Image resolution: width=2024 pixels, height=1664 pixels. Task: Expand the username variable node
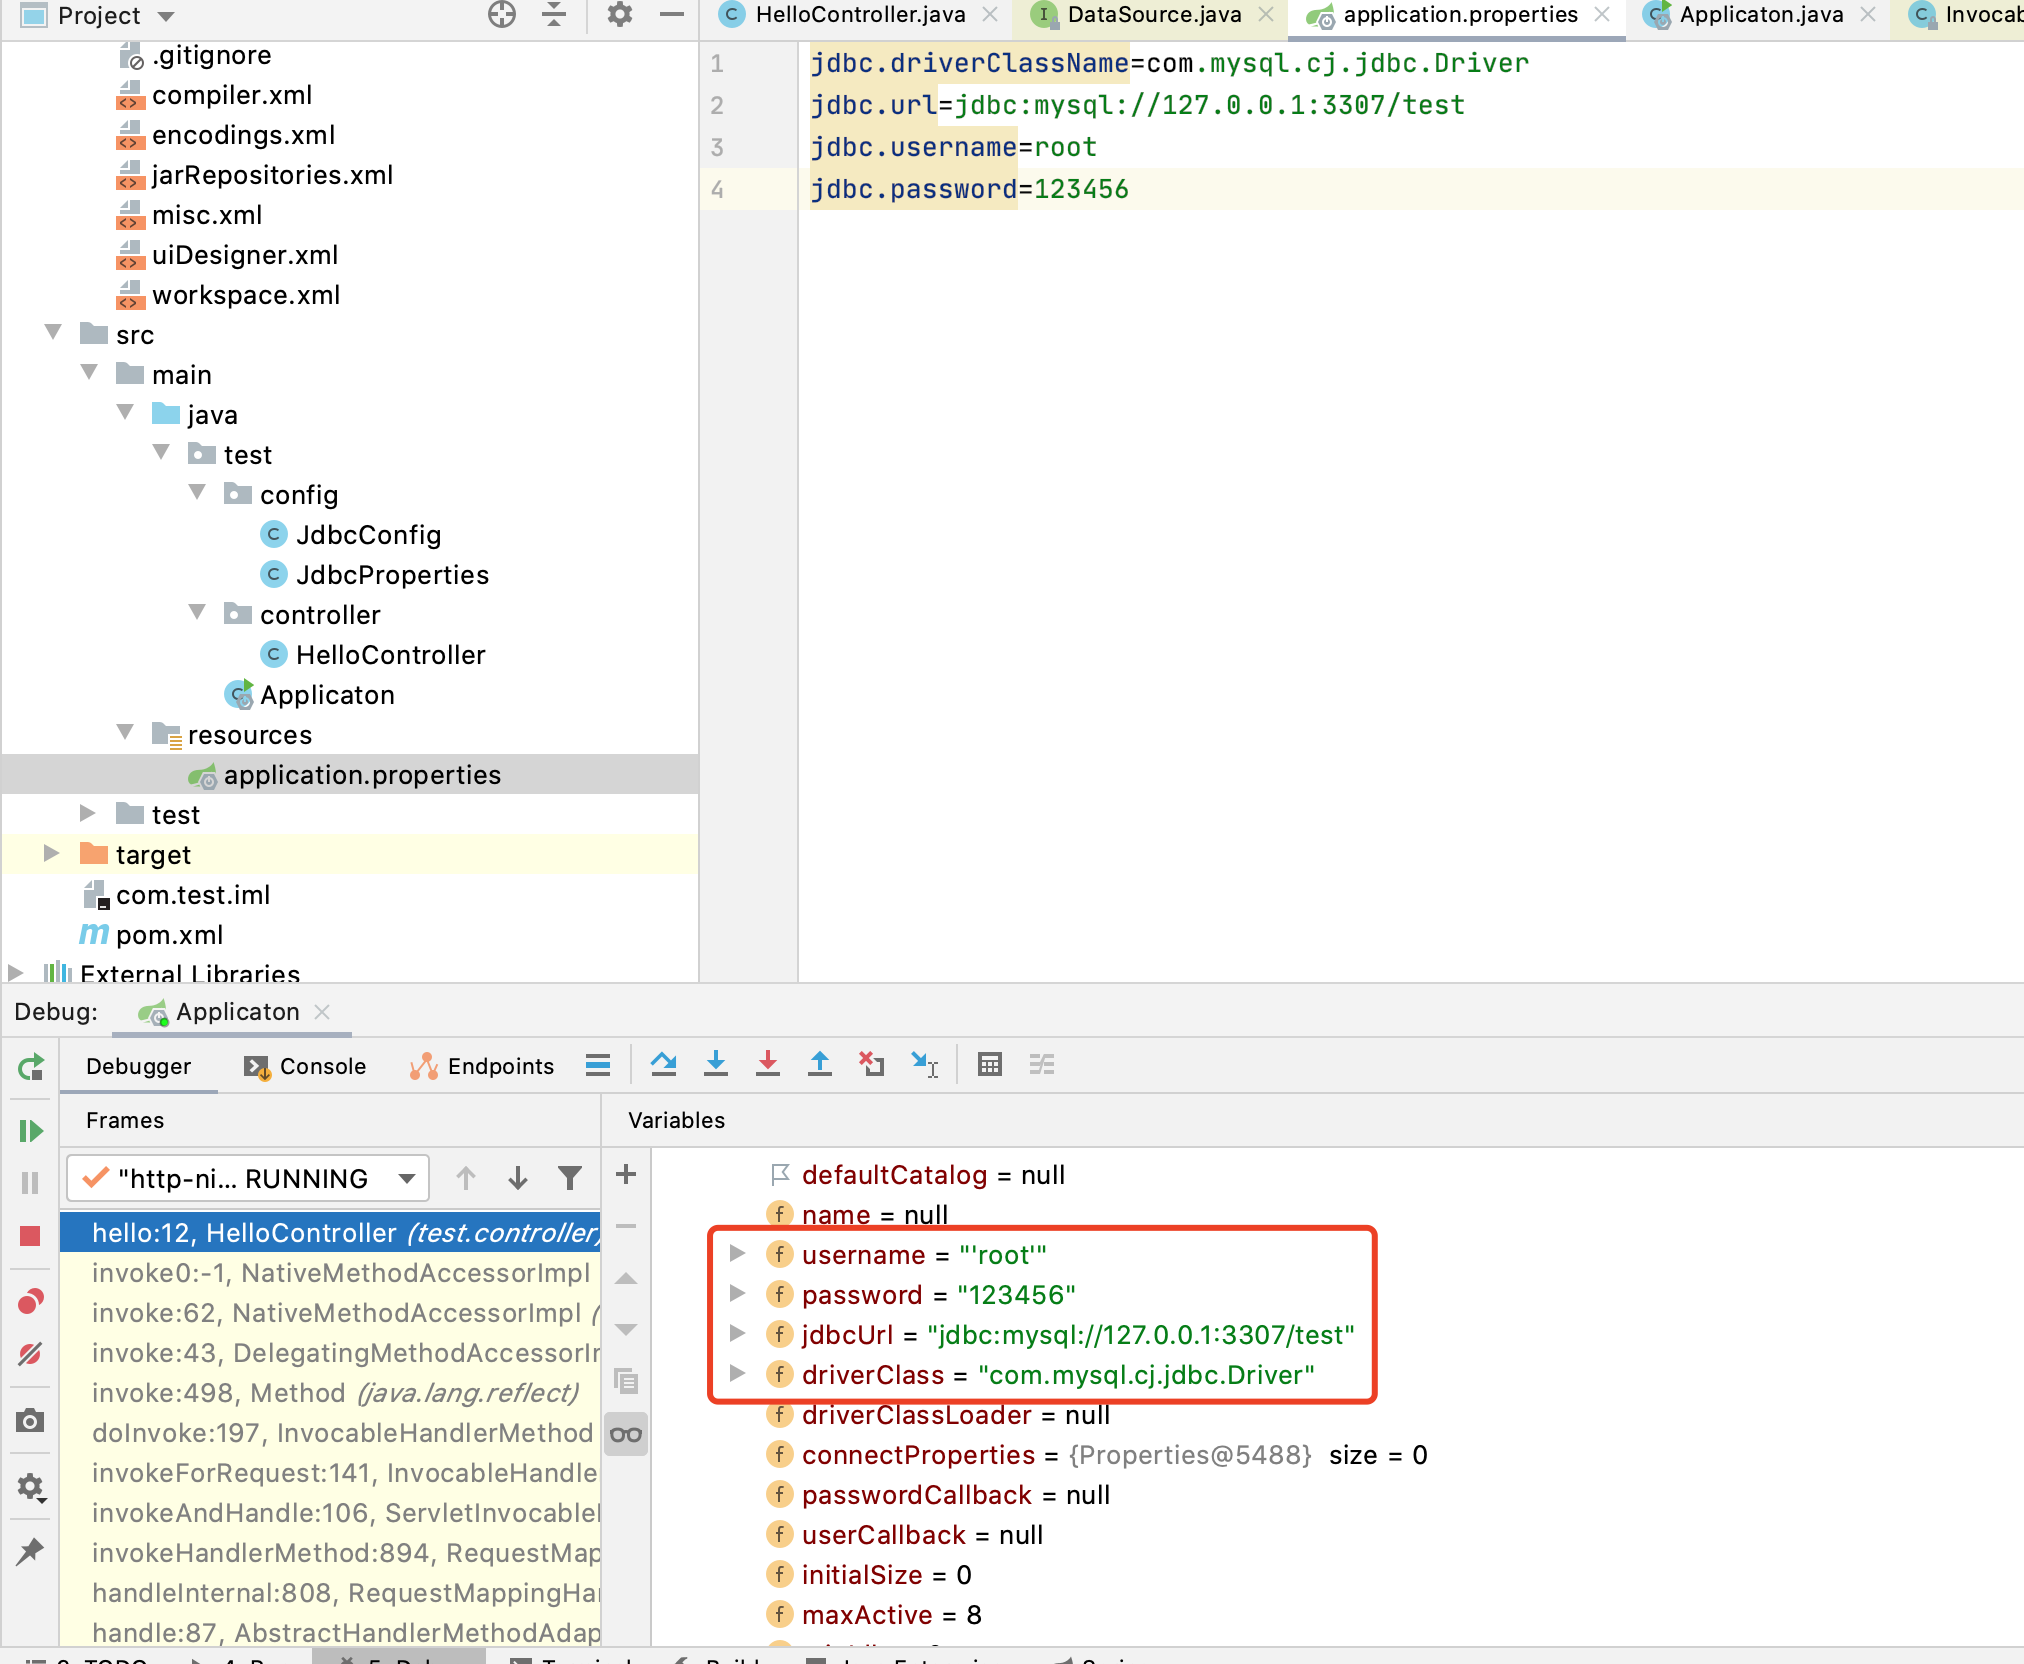pyautogui.click(x=737, y=1254)
